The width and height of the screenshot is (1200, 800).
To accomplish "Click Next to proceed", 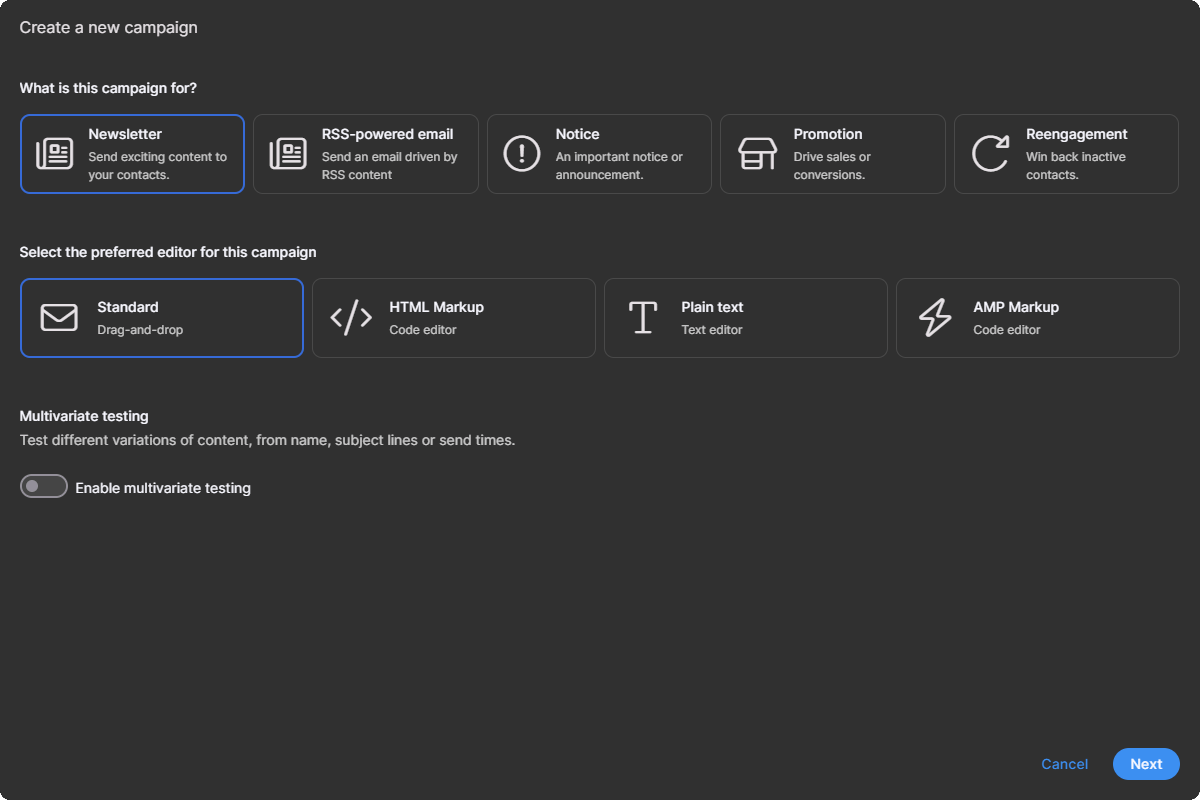I will point(1146,764).
